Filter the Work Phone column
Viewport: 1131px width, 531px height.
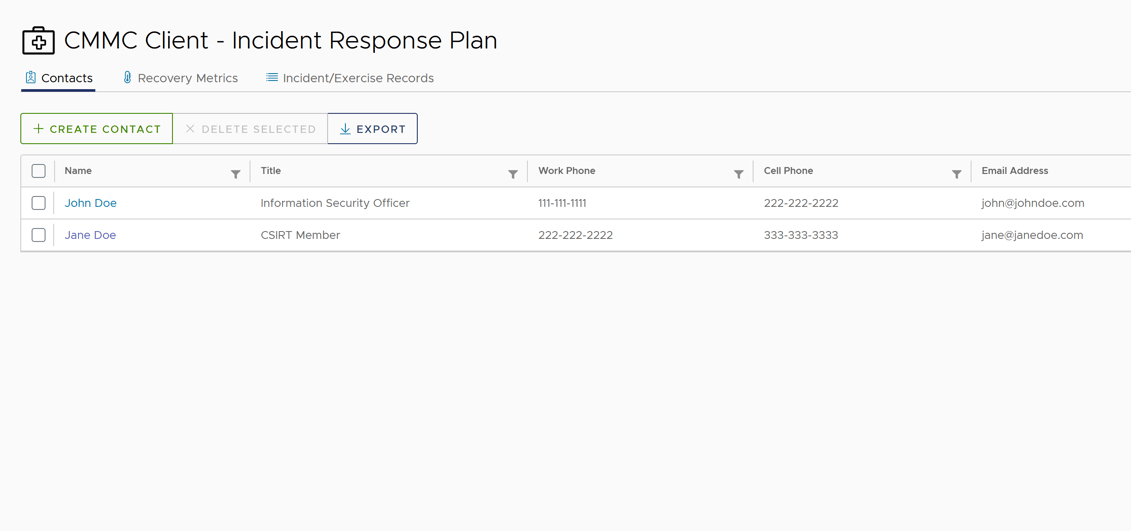739,174
